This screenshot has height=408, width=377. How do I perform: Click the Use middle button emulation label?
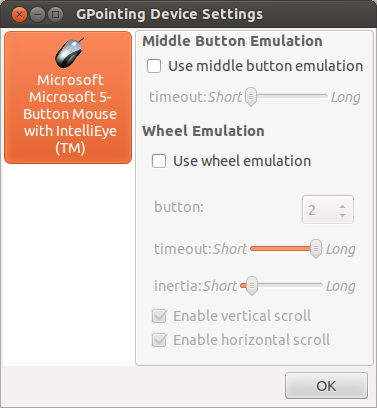(265, 66)
